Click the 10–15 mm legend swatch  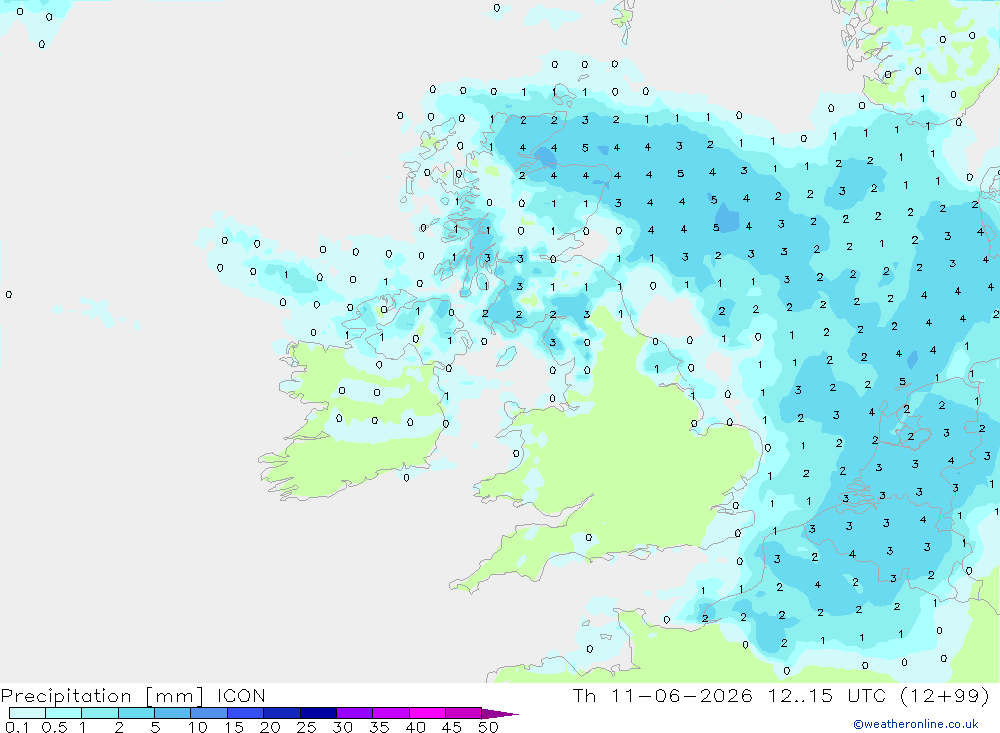pos(209,713)
